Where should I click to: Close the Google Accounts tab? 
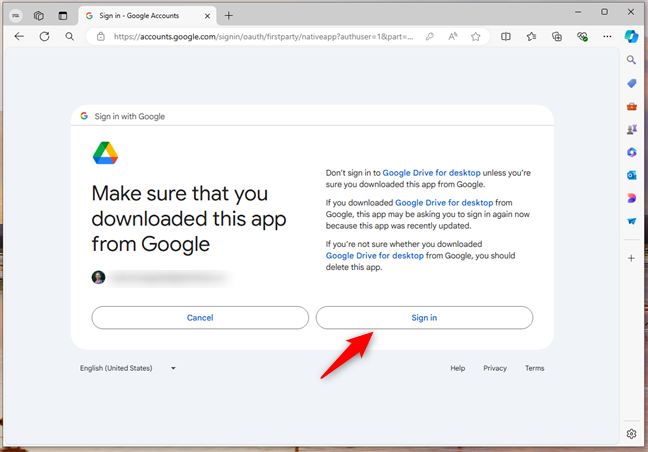207,16
